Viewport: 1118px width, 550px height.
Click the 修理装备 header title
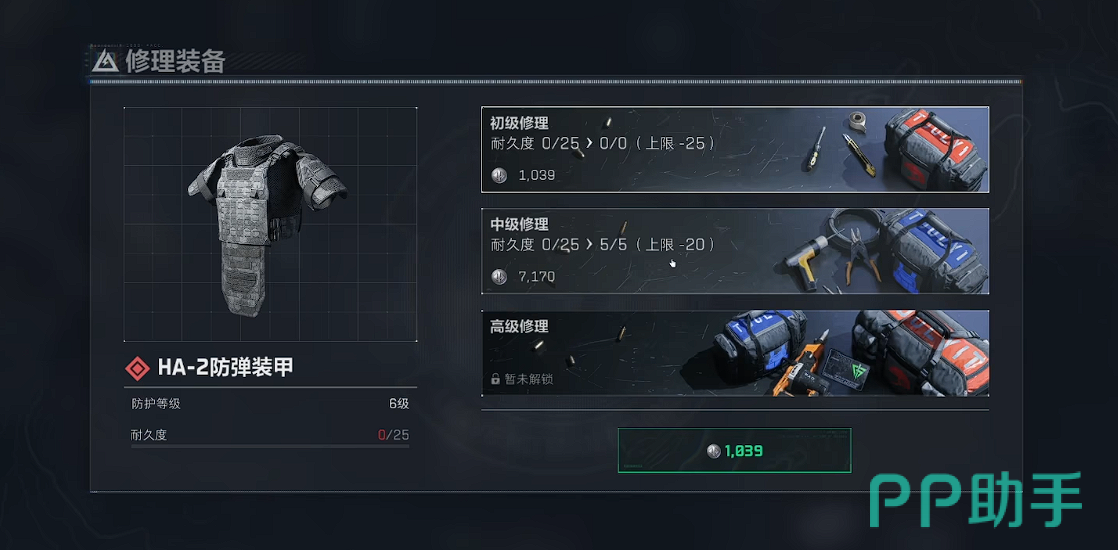(x=175, y=61)
